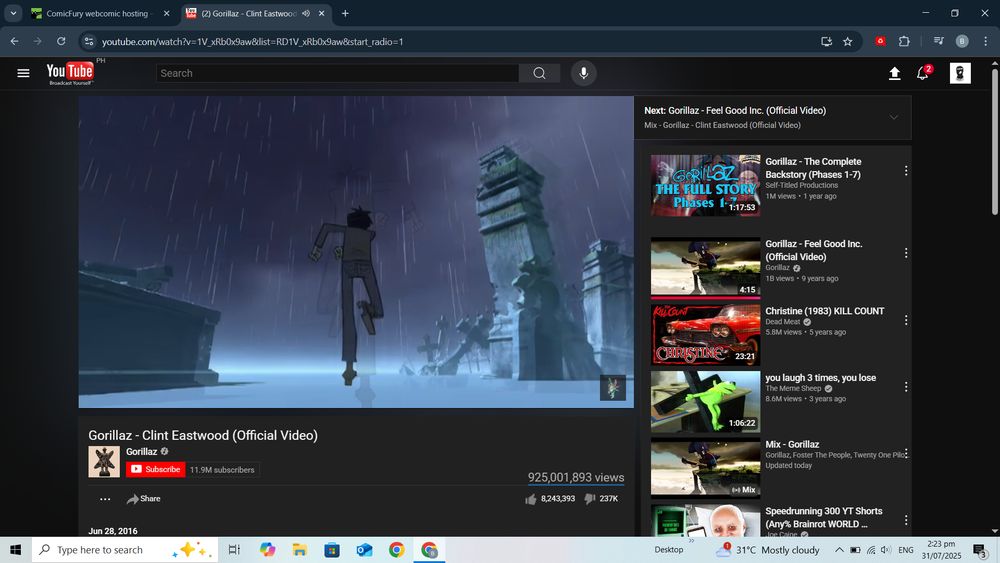Subscribe to the Gorillaz channel
The image size is (1000, 563).
[156, 469]
